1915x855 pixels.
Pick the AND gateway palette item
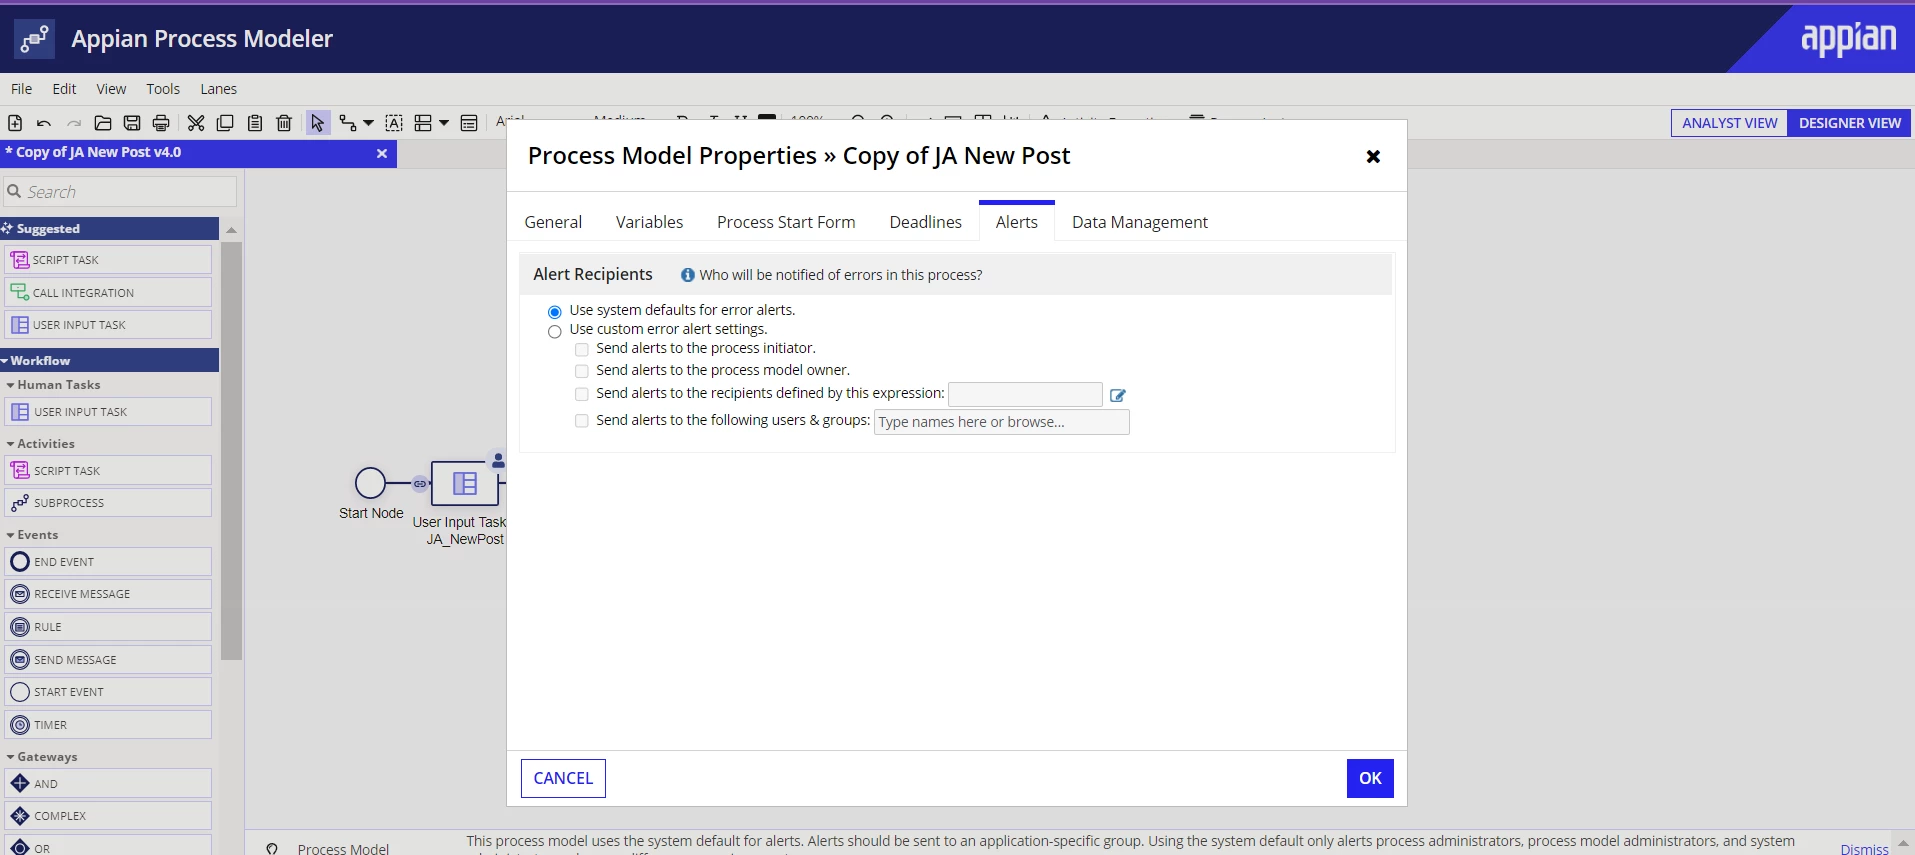[x=108, y=784]
